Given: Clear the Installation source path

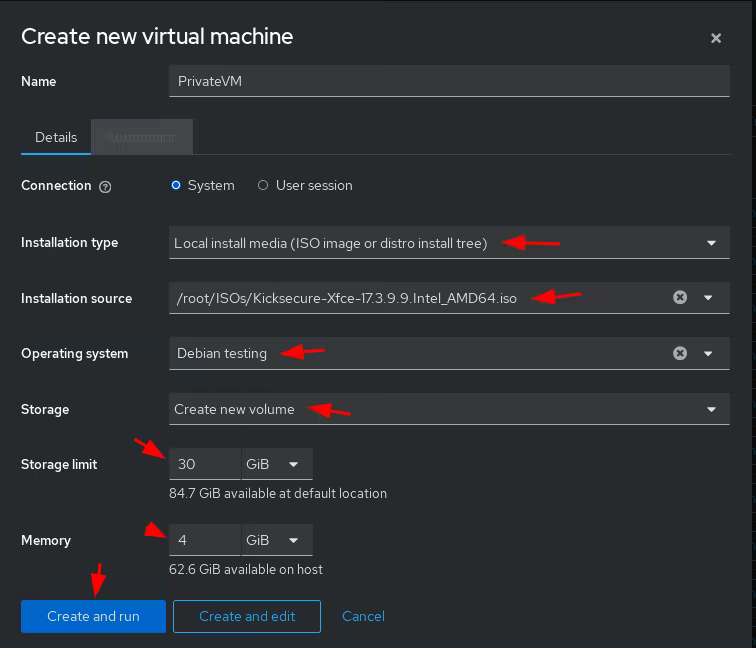Looking at the screenshot, I should [x=680, y=297].
